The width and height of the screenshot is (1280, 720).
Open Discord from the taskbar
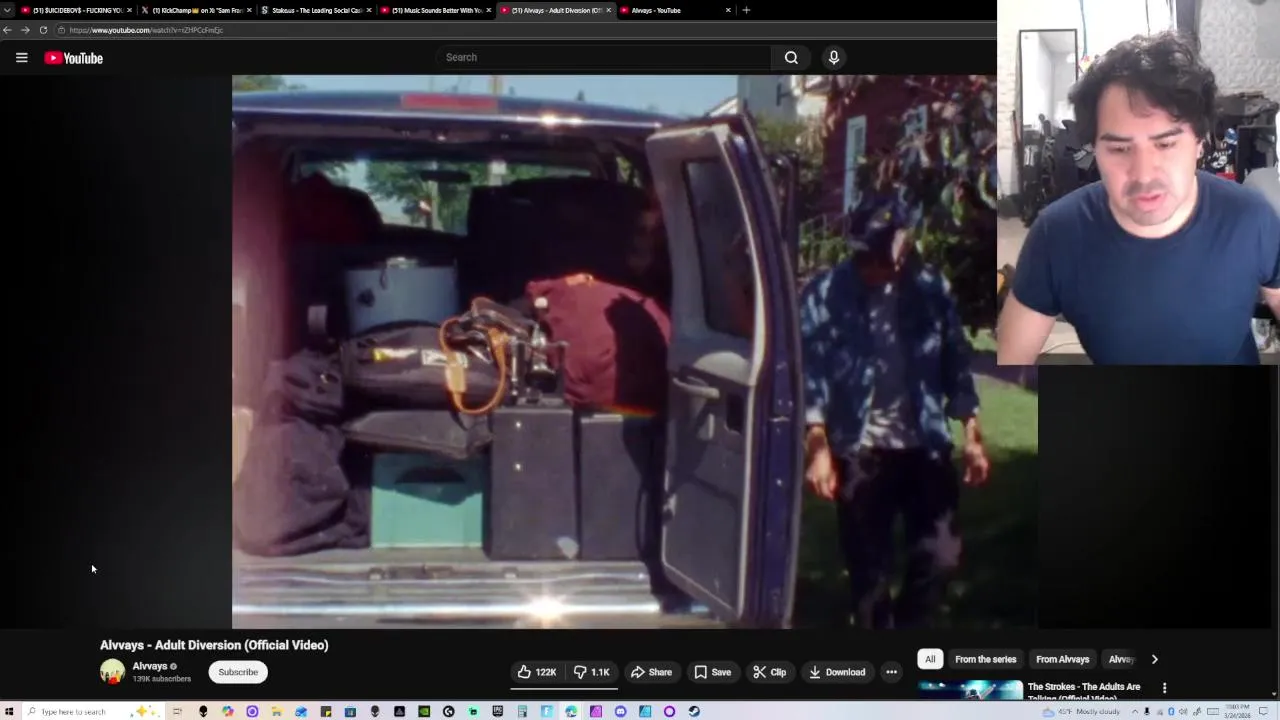point(620,711)
